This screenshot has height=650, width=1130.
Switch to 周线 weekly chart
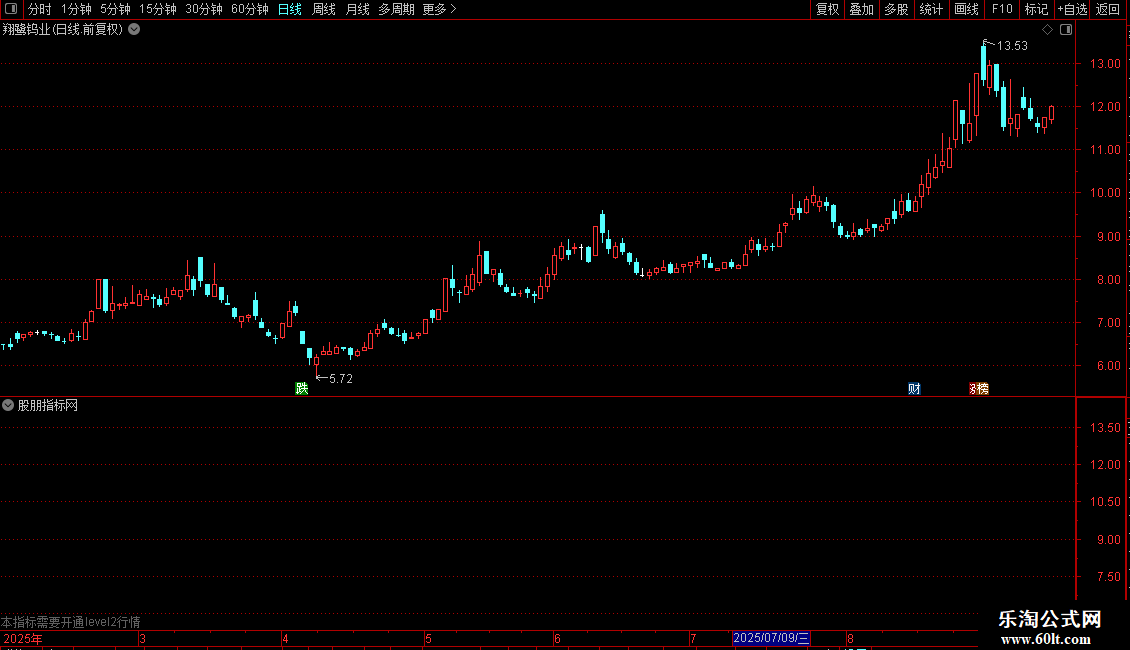pyautogui.click(x=324, y=9)
